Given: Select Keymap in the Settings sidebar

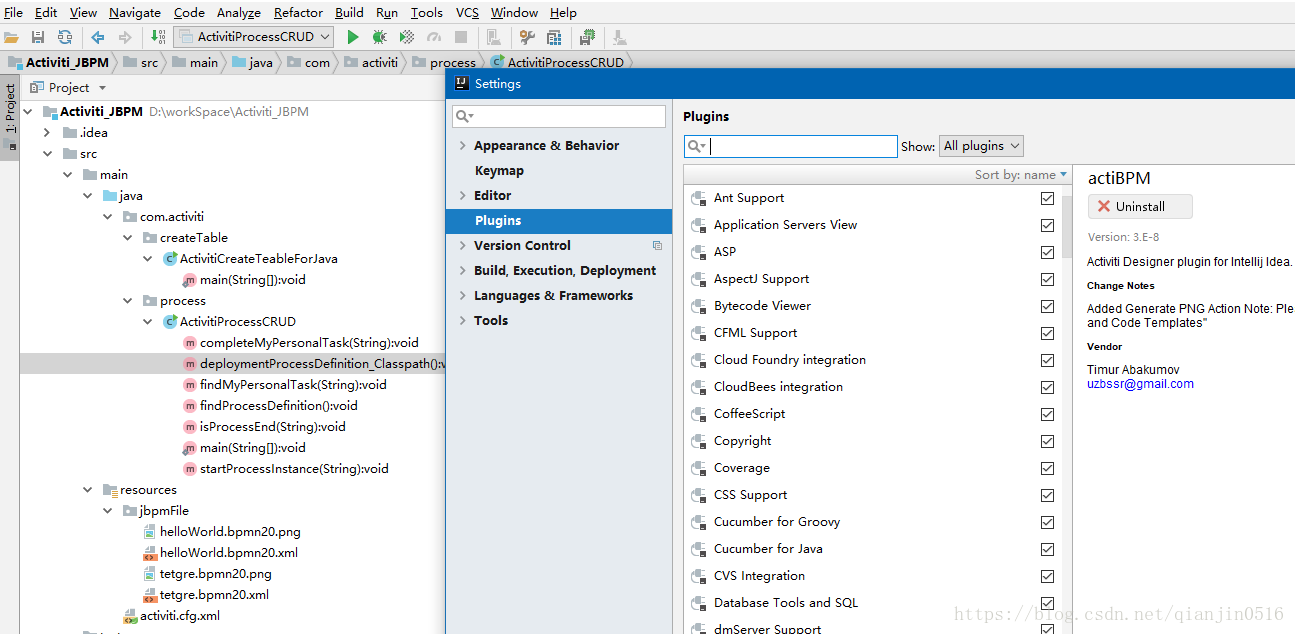Looking at the screenshot, I should click(x=499, y=171).
